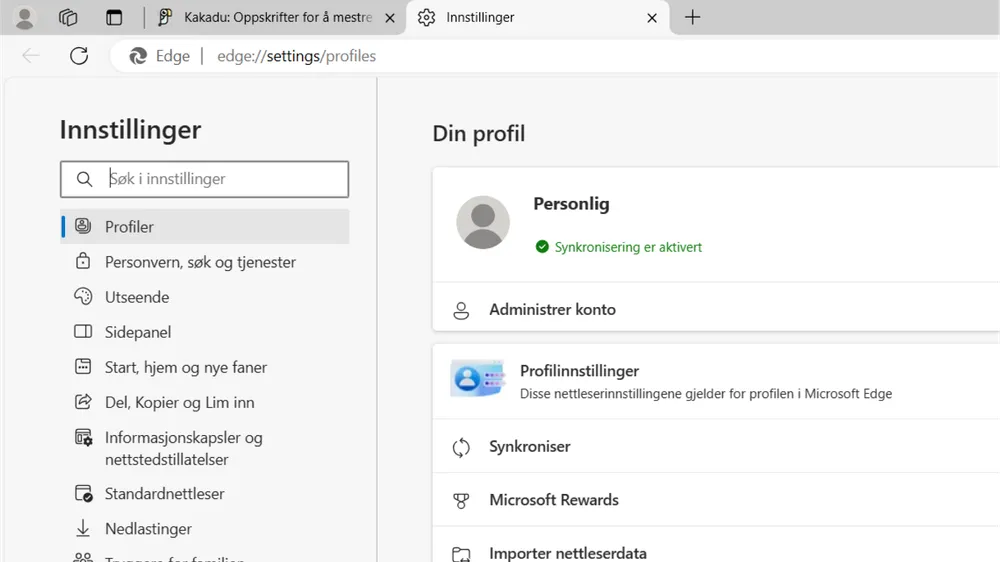1000x562 pixels.
Task: Focus the Søk i innstillinger search box
Action: tap(220, 179)
